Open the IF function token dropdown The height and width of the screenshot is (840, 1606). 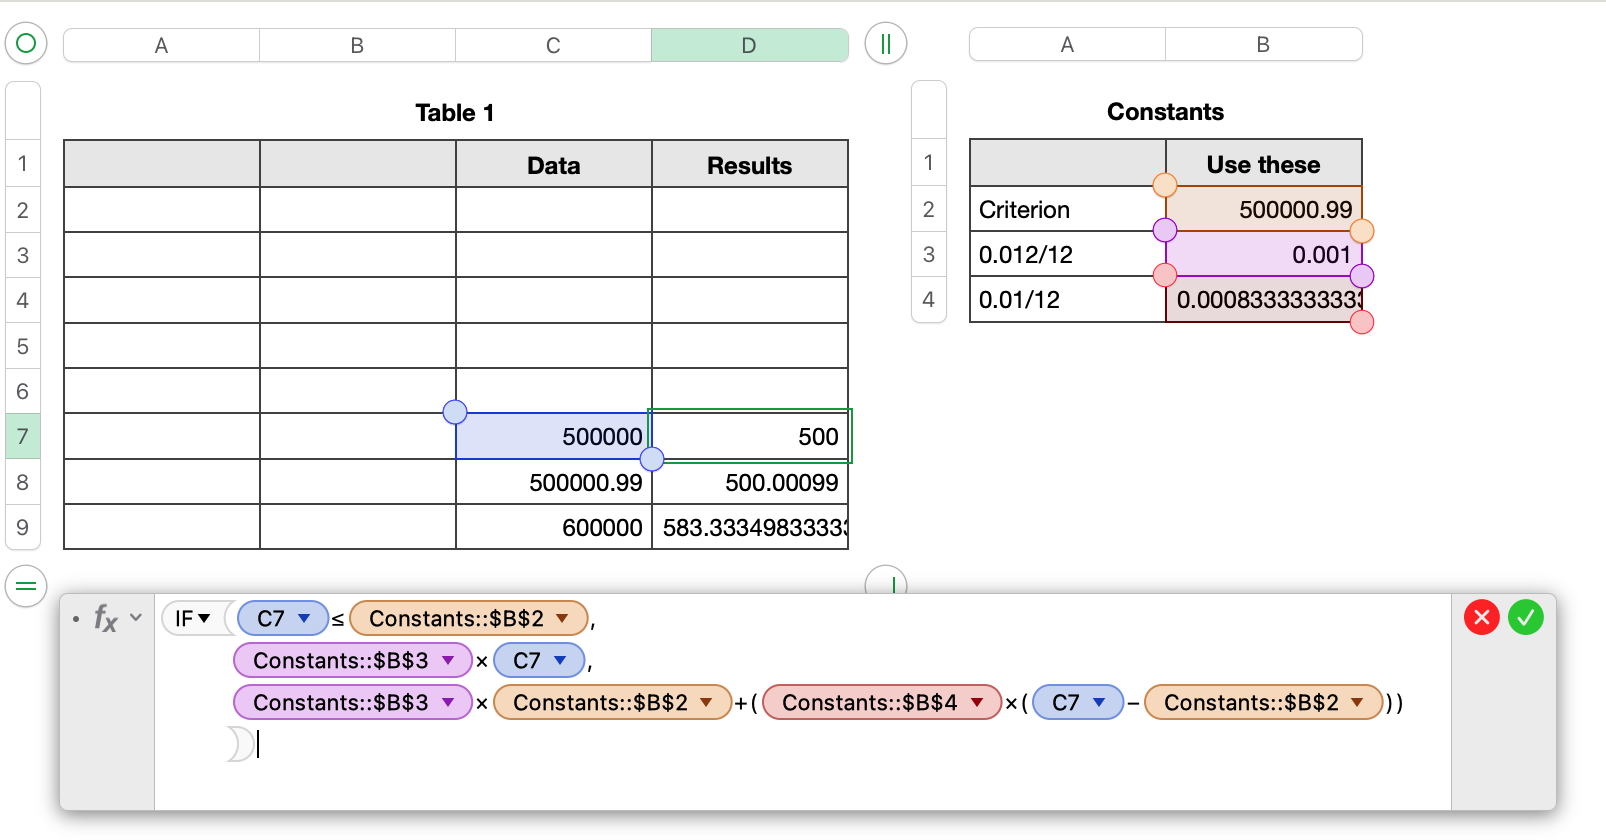(x=204, y=618)
